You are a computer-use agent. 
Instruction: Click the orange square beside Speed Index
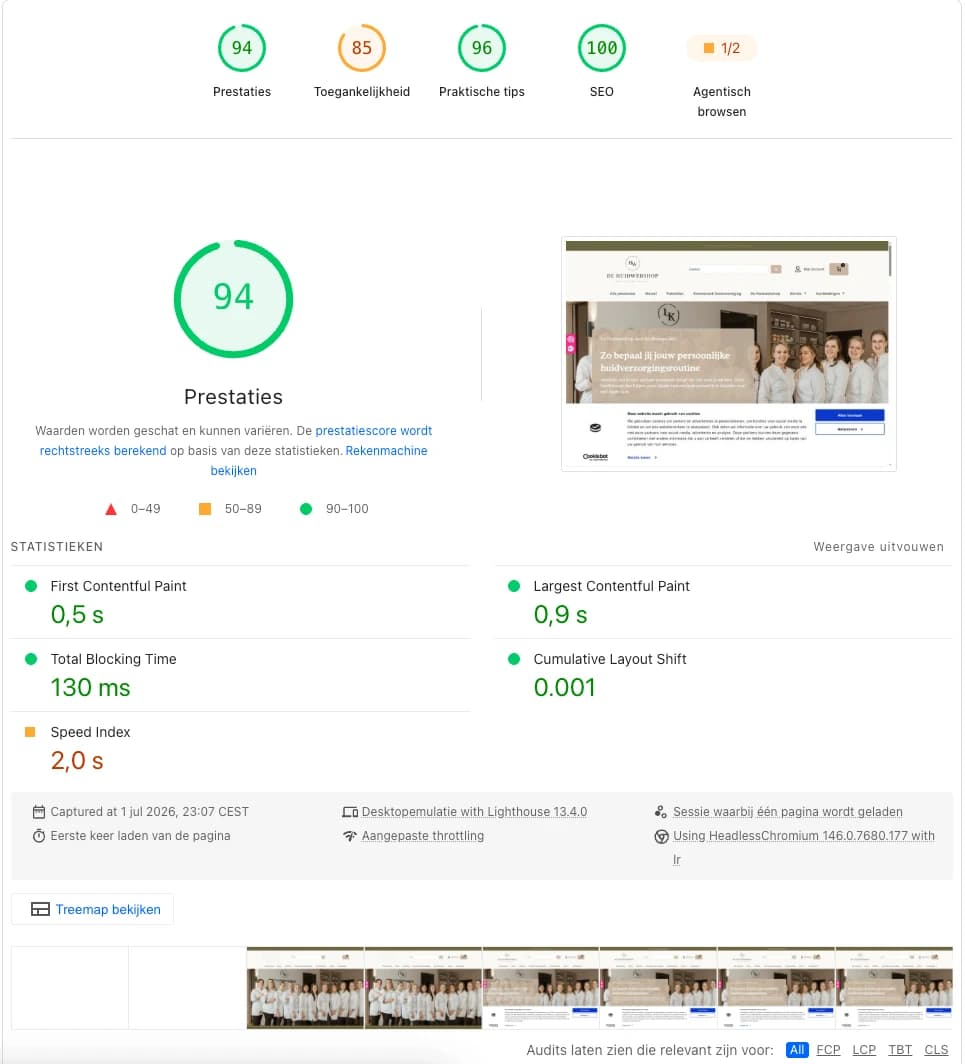point(30,732)
